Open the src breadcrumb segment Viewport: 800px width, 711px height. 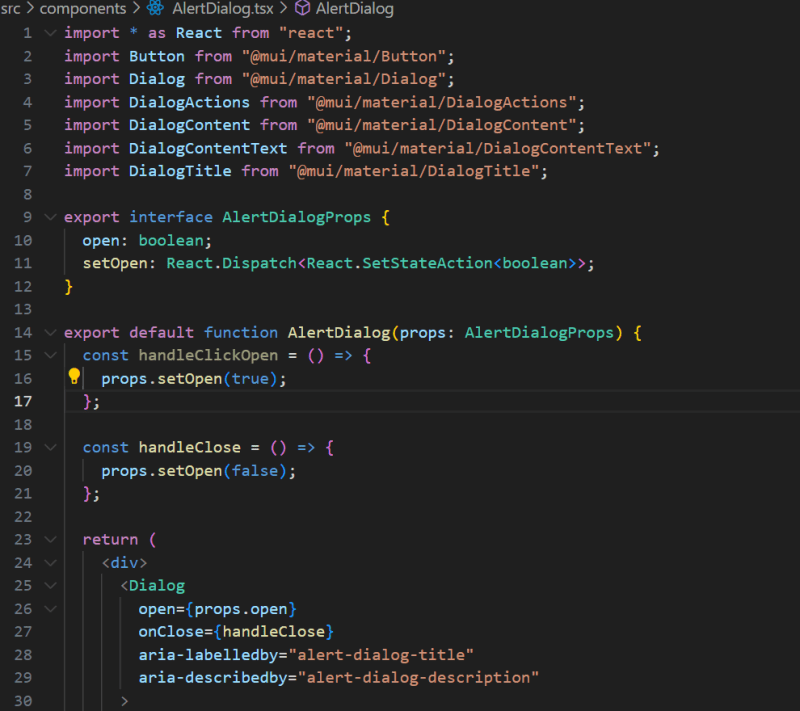tap(10, 8)
